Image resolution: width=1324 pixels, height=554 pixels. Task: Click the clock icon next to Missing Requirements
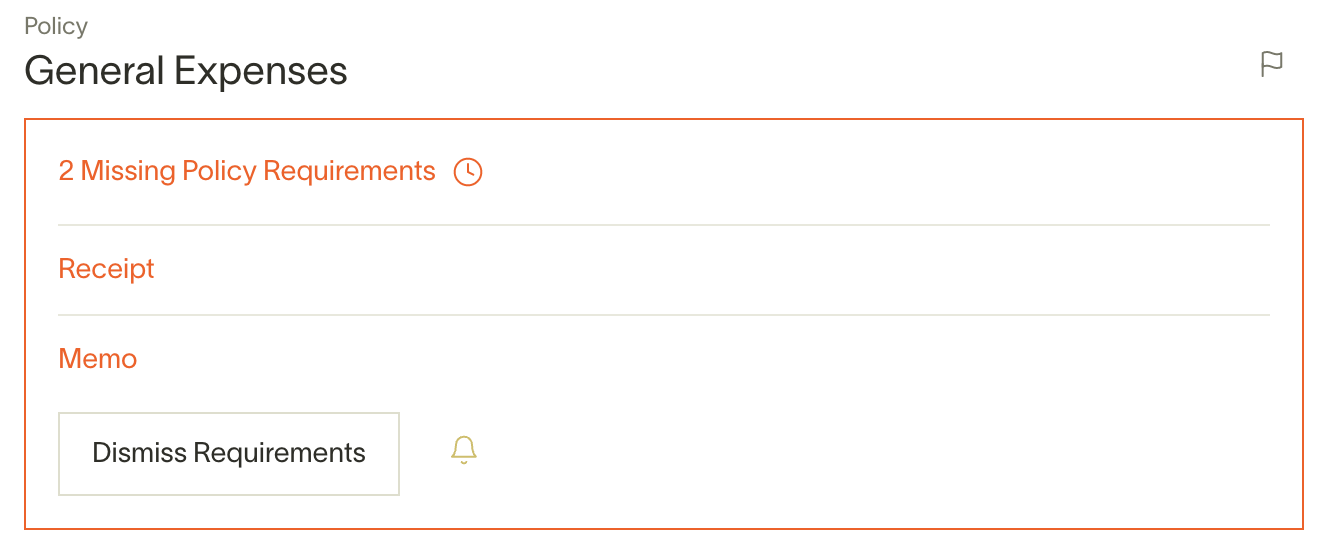coord(467,172)
